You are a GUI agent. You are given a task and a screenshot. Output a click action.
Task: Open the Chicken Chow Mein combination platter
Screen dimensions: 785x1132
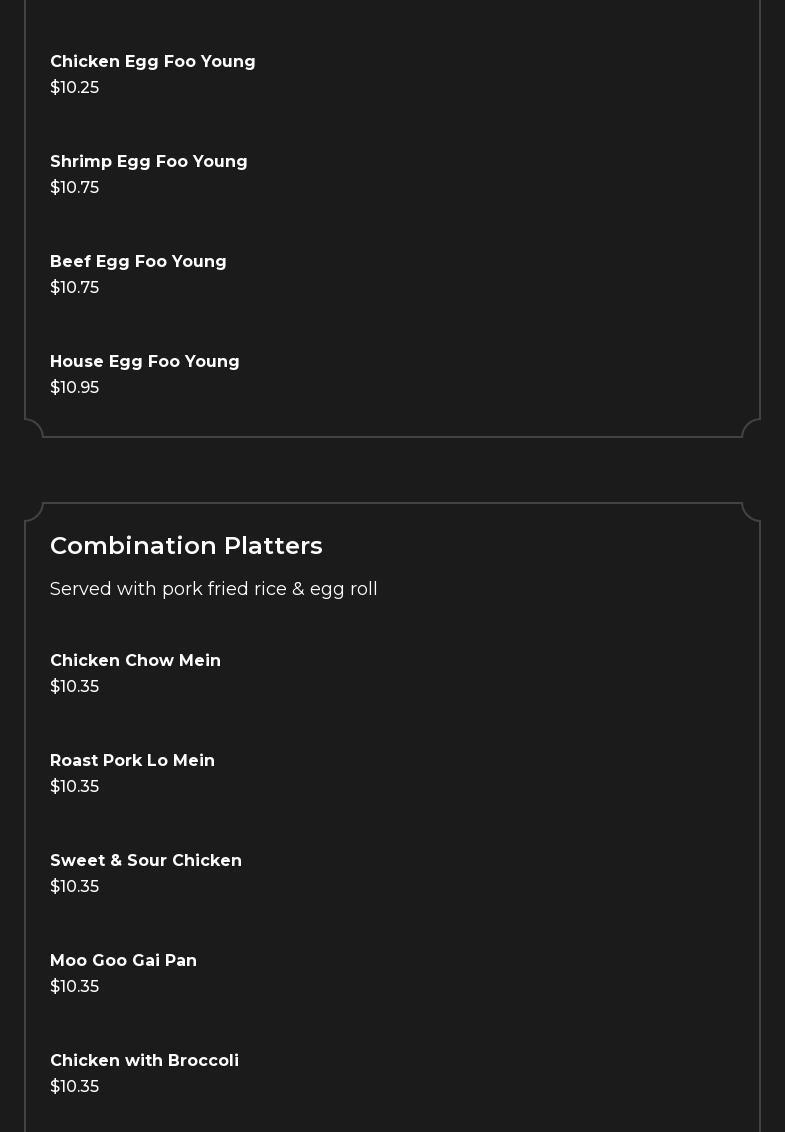[x=135, y=661]
